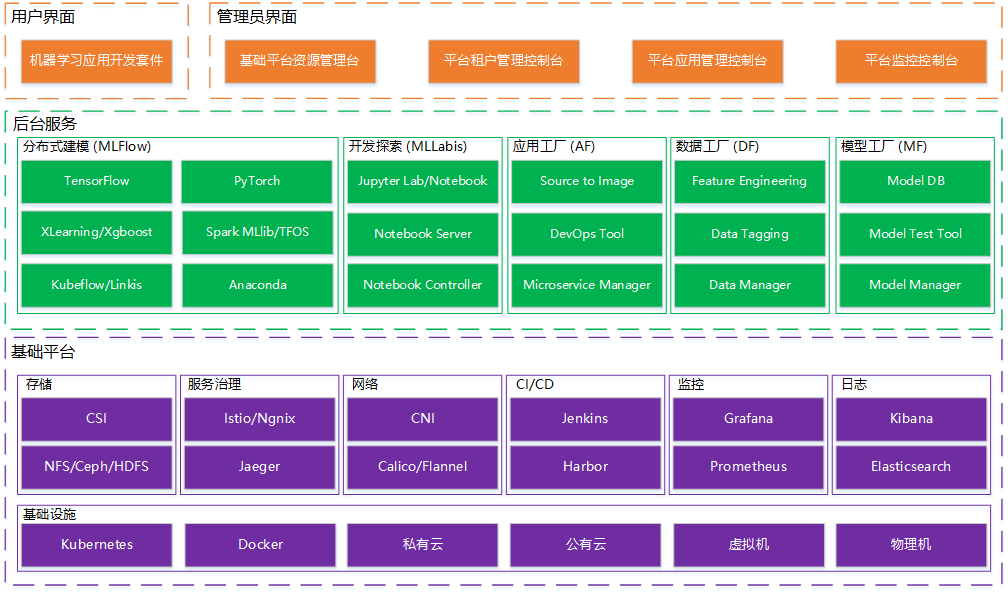Click the CNI network block

[x=422, y=419]
